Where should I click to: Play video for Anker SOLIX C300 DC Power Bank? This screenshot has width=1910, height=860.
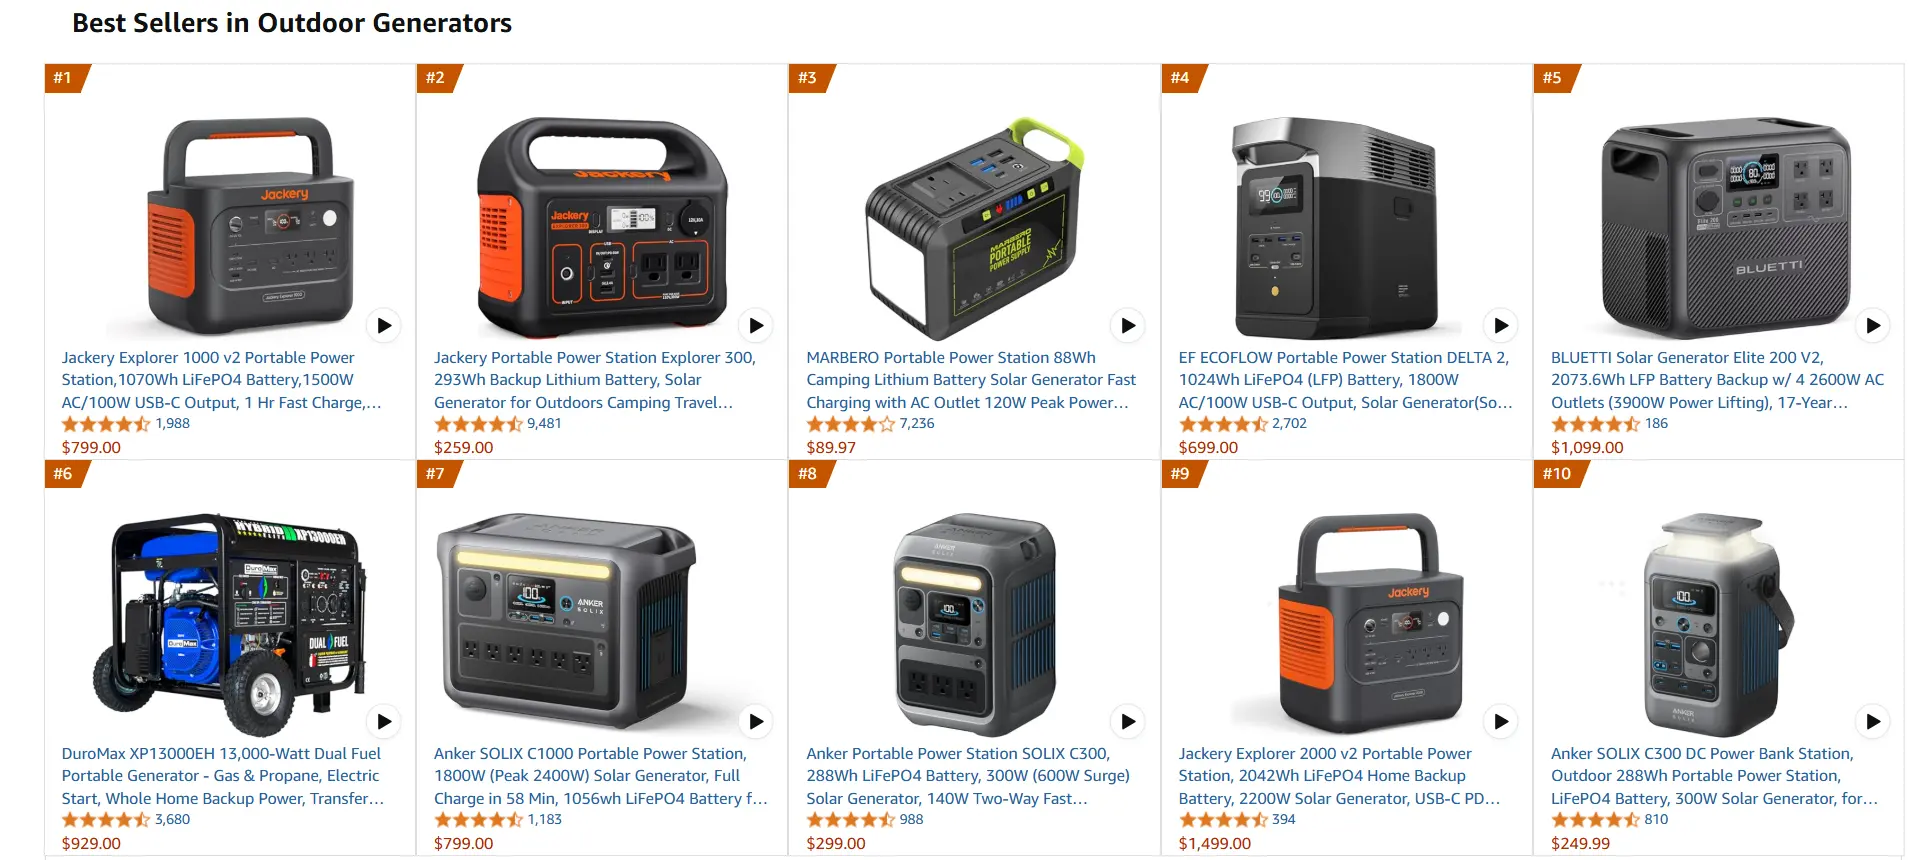point(1873,721)
